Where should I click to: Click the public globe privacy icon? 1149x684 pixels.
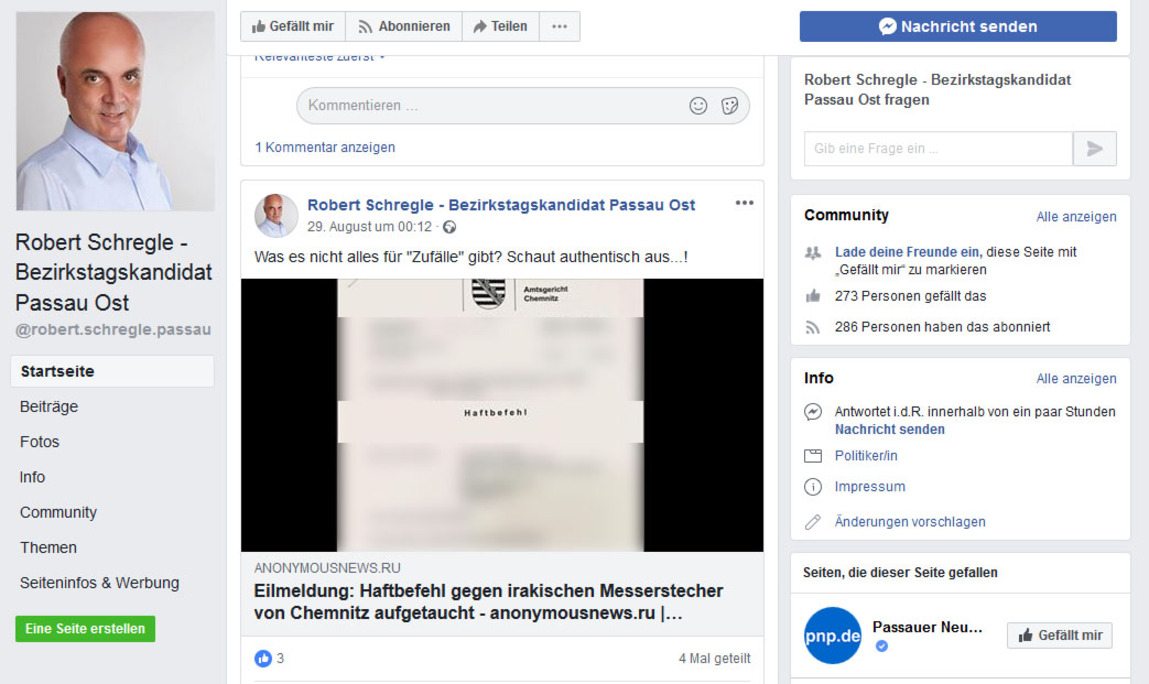coord(449,227)
